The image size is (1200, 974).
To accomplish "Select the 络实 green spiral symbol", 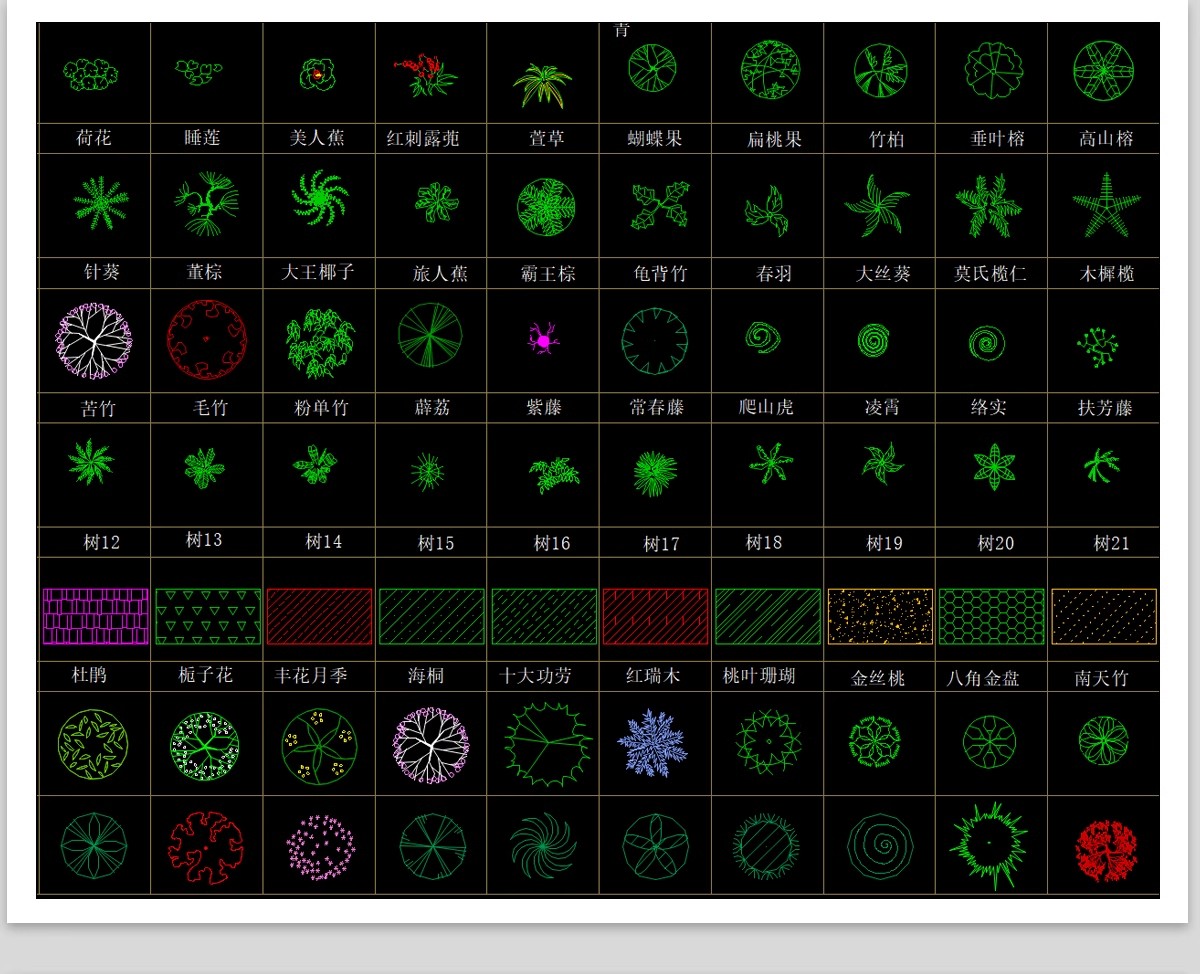I will tap(987, 344).
